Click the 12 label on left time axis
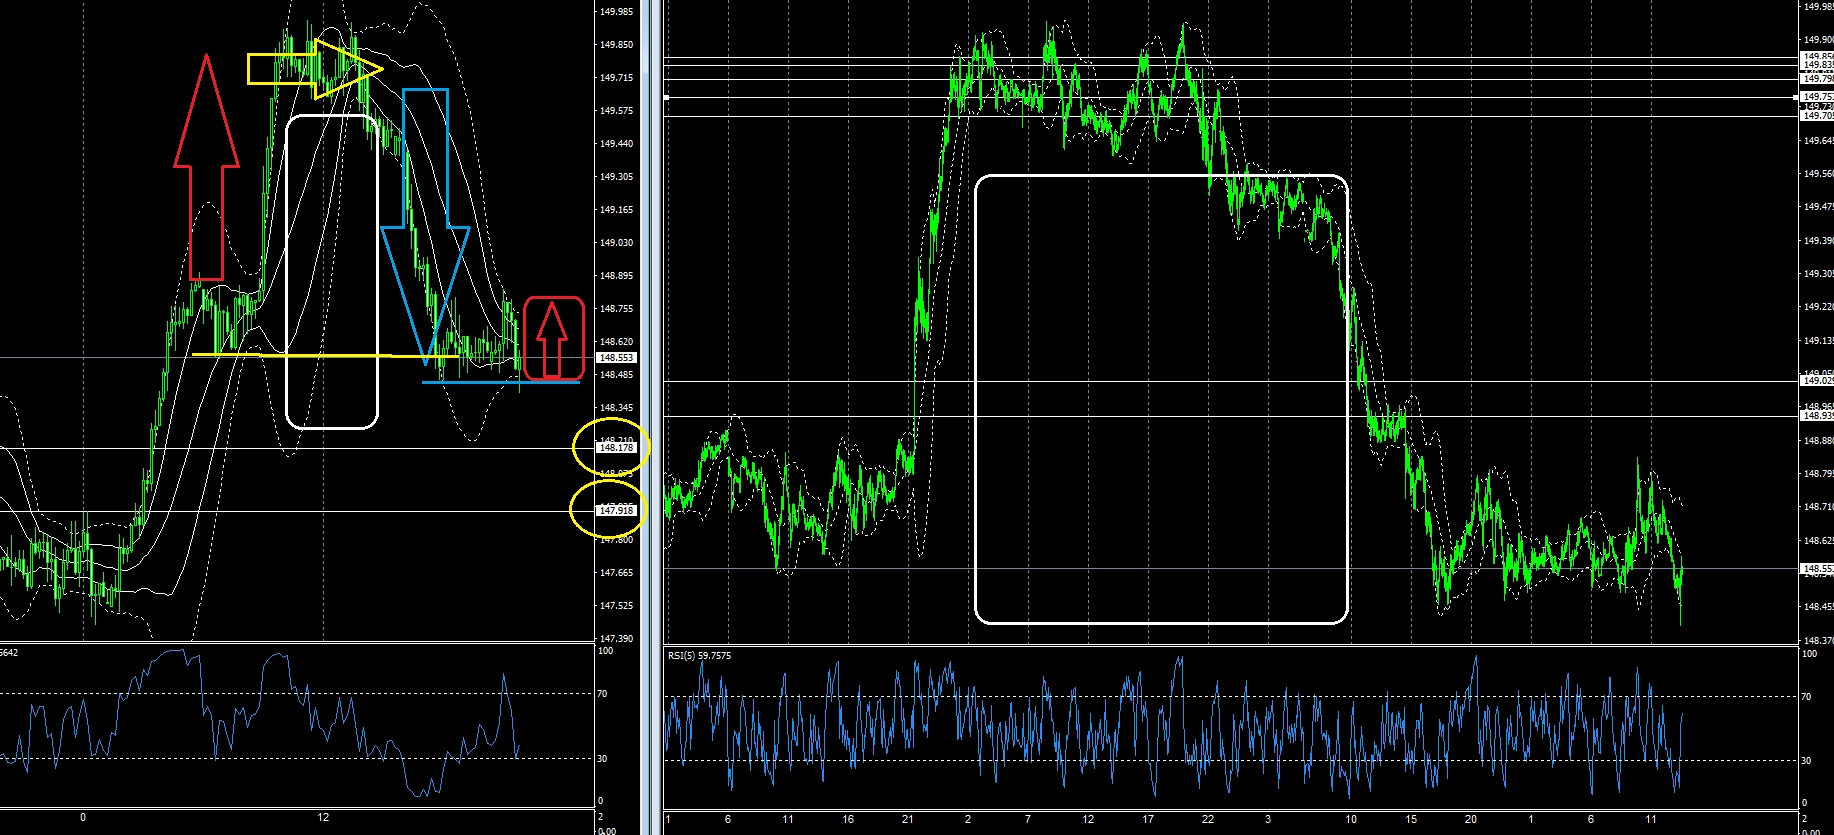Viewport: 1834px width, 835px height. tap(323, 818)
